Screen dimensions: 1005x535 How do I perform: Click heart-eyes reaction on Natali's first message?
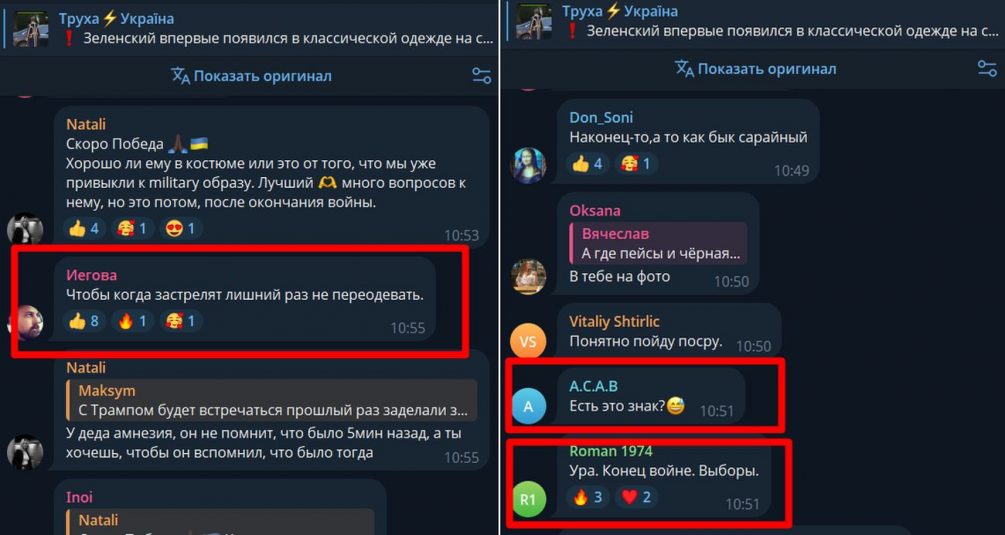[x=182, y=229]
